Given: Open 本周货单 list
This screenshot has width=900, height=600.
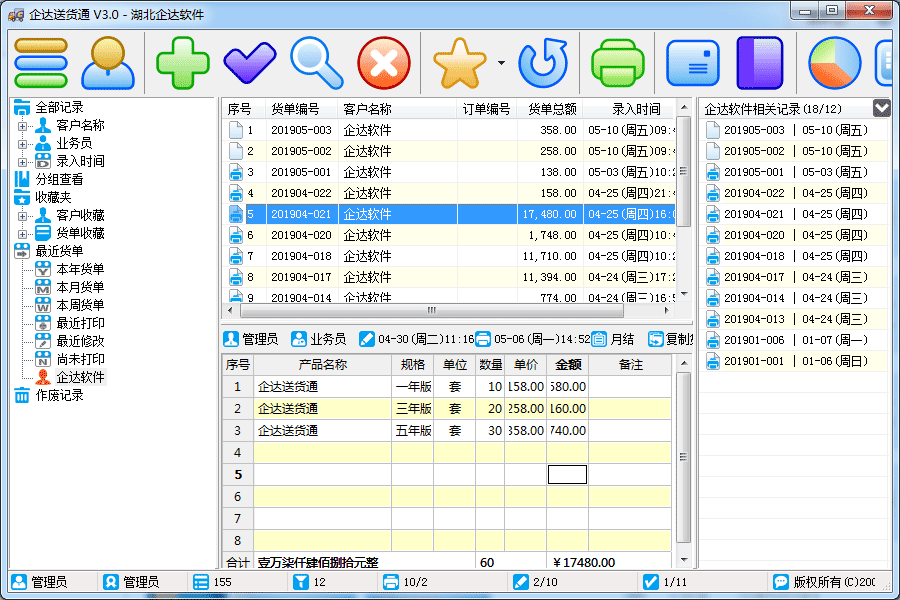Looking at the screenshot, I should 80,305.
